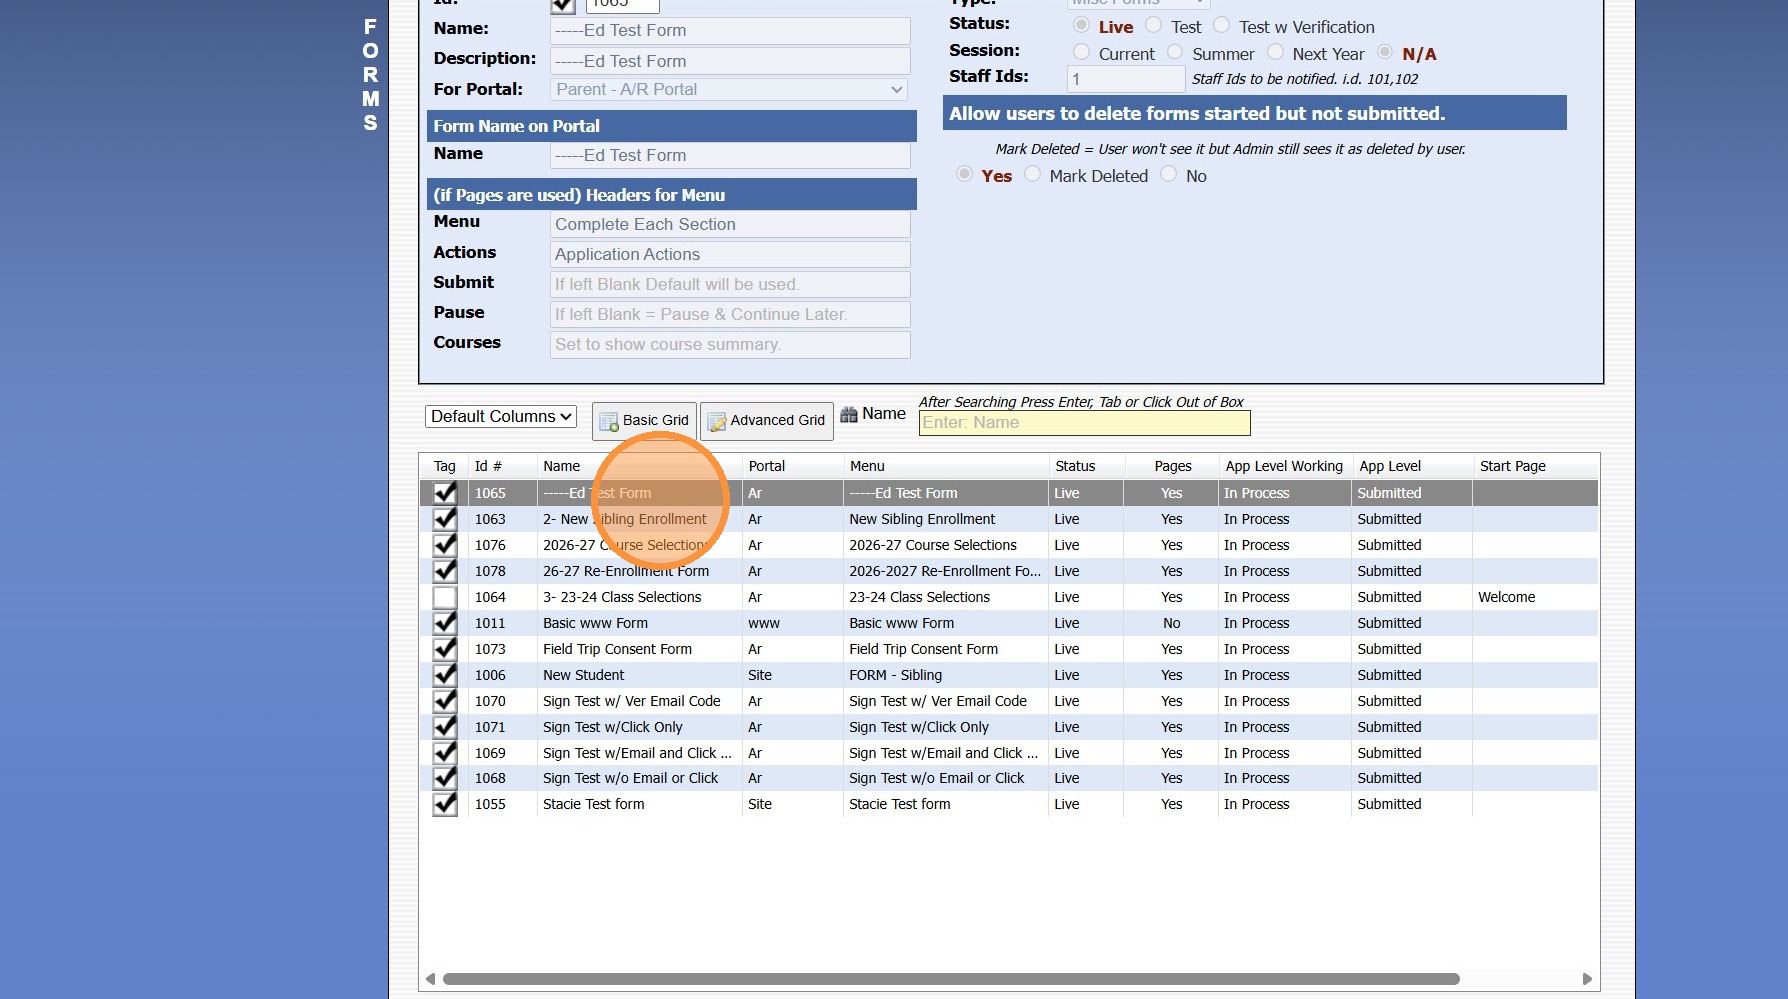Click the "FORM - Sibling" menu cell

[x=895, y=675]
